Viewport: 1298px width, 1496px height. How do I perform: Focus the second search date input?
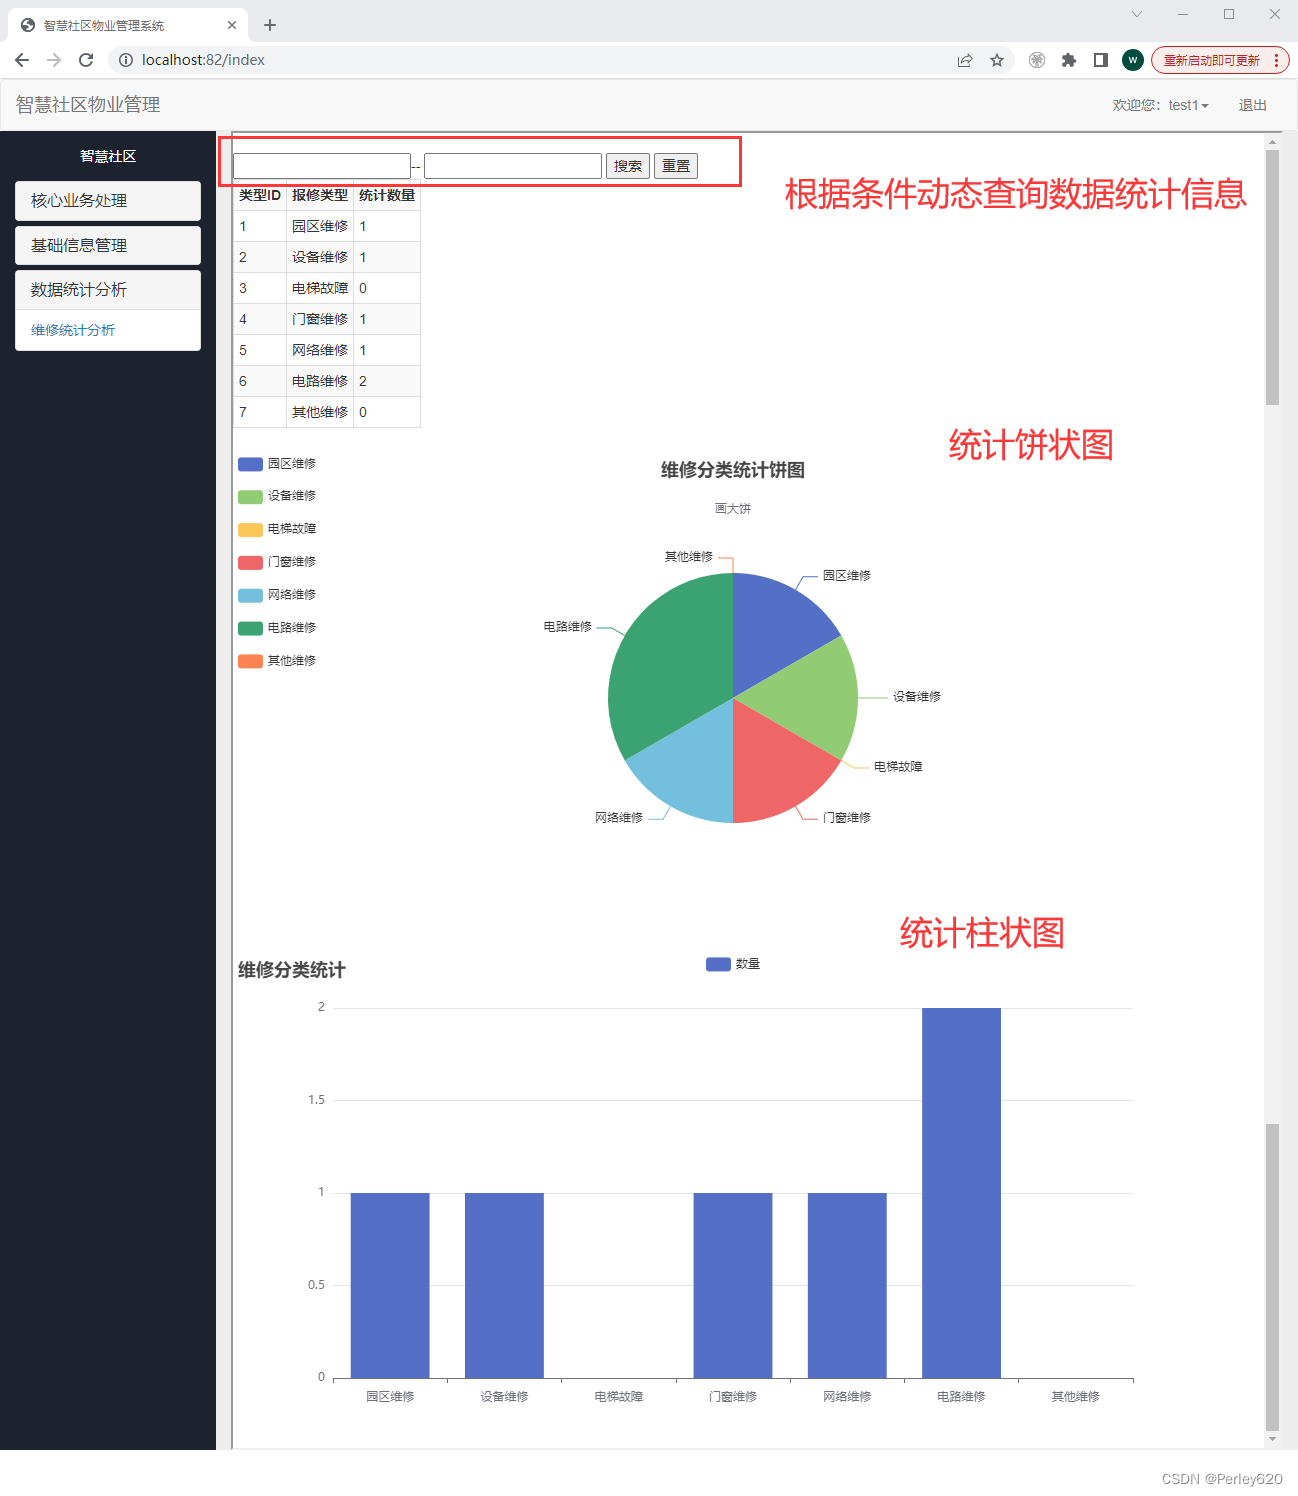(x=513, y=166)
